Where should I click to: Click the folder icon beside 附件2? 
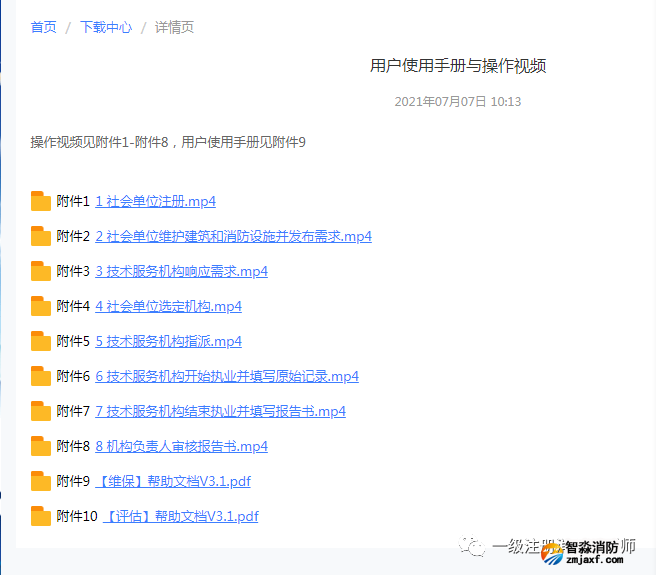[41, 236]
